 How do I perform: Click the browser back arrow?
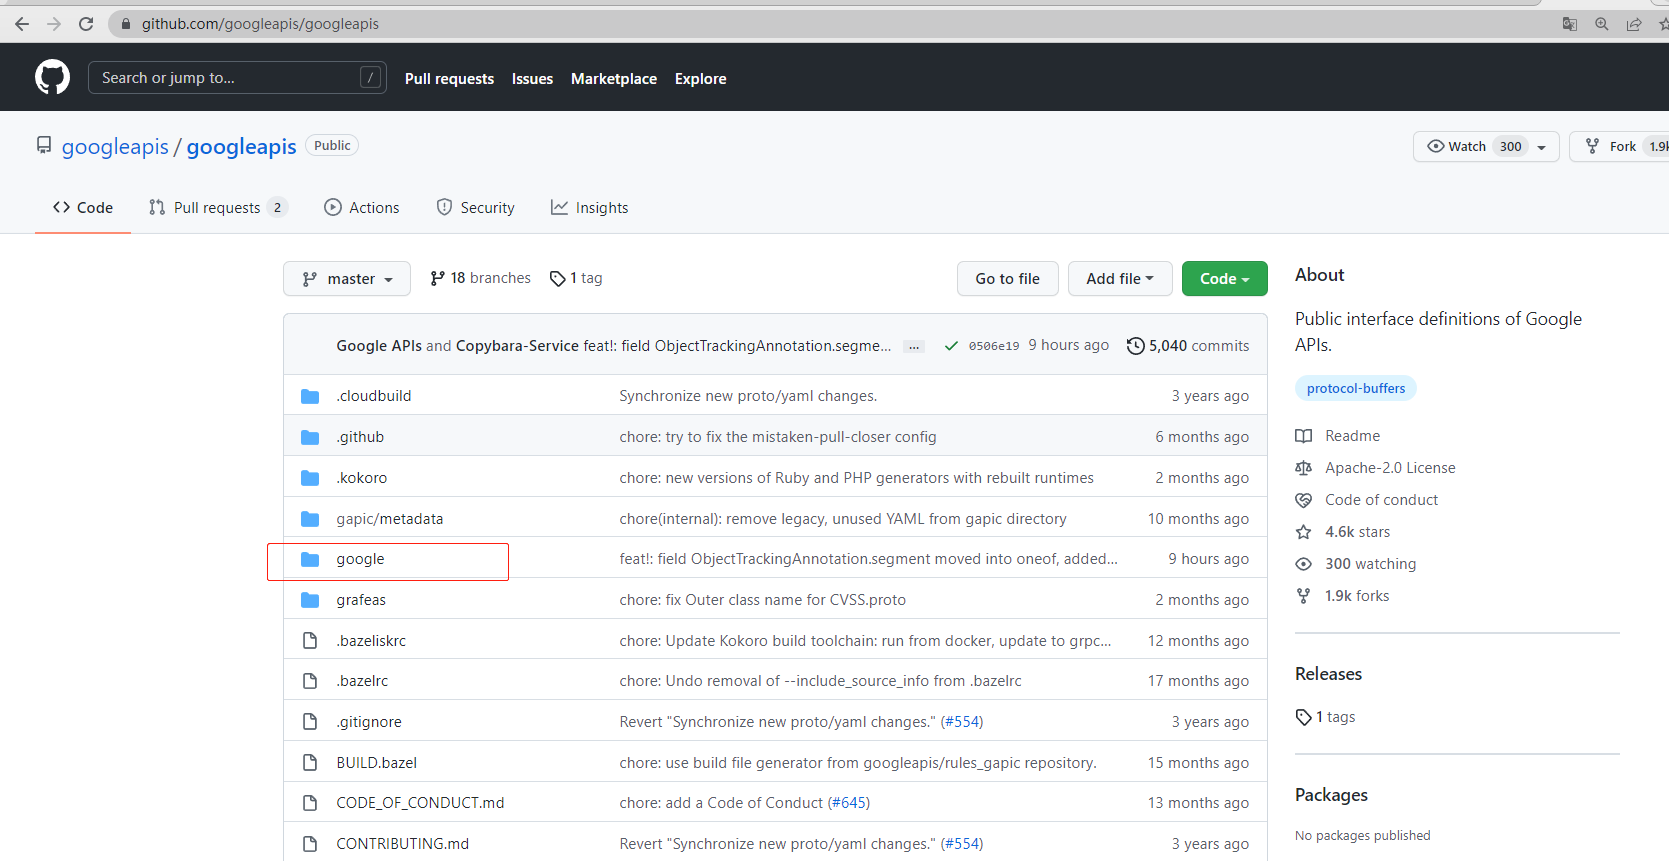click(22, 24)
